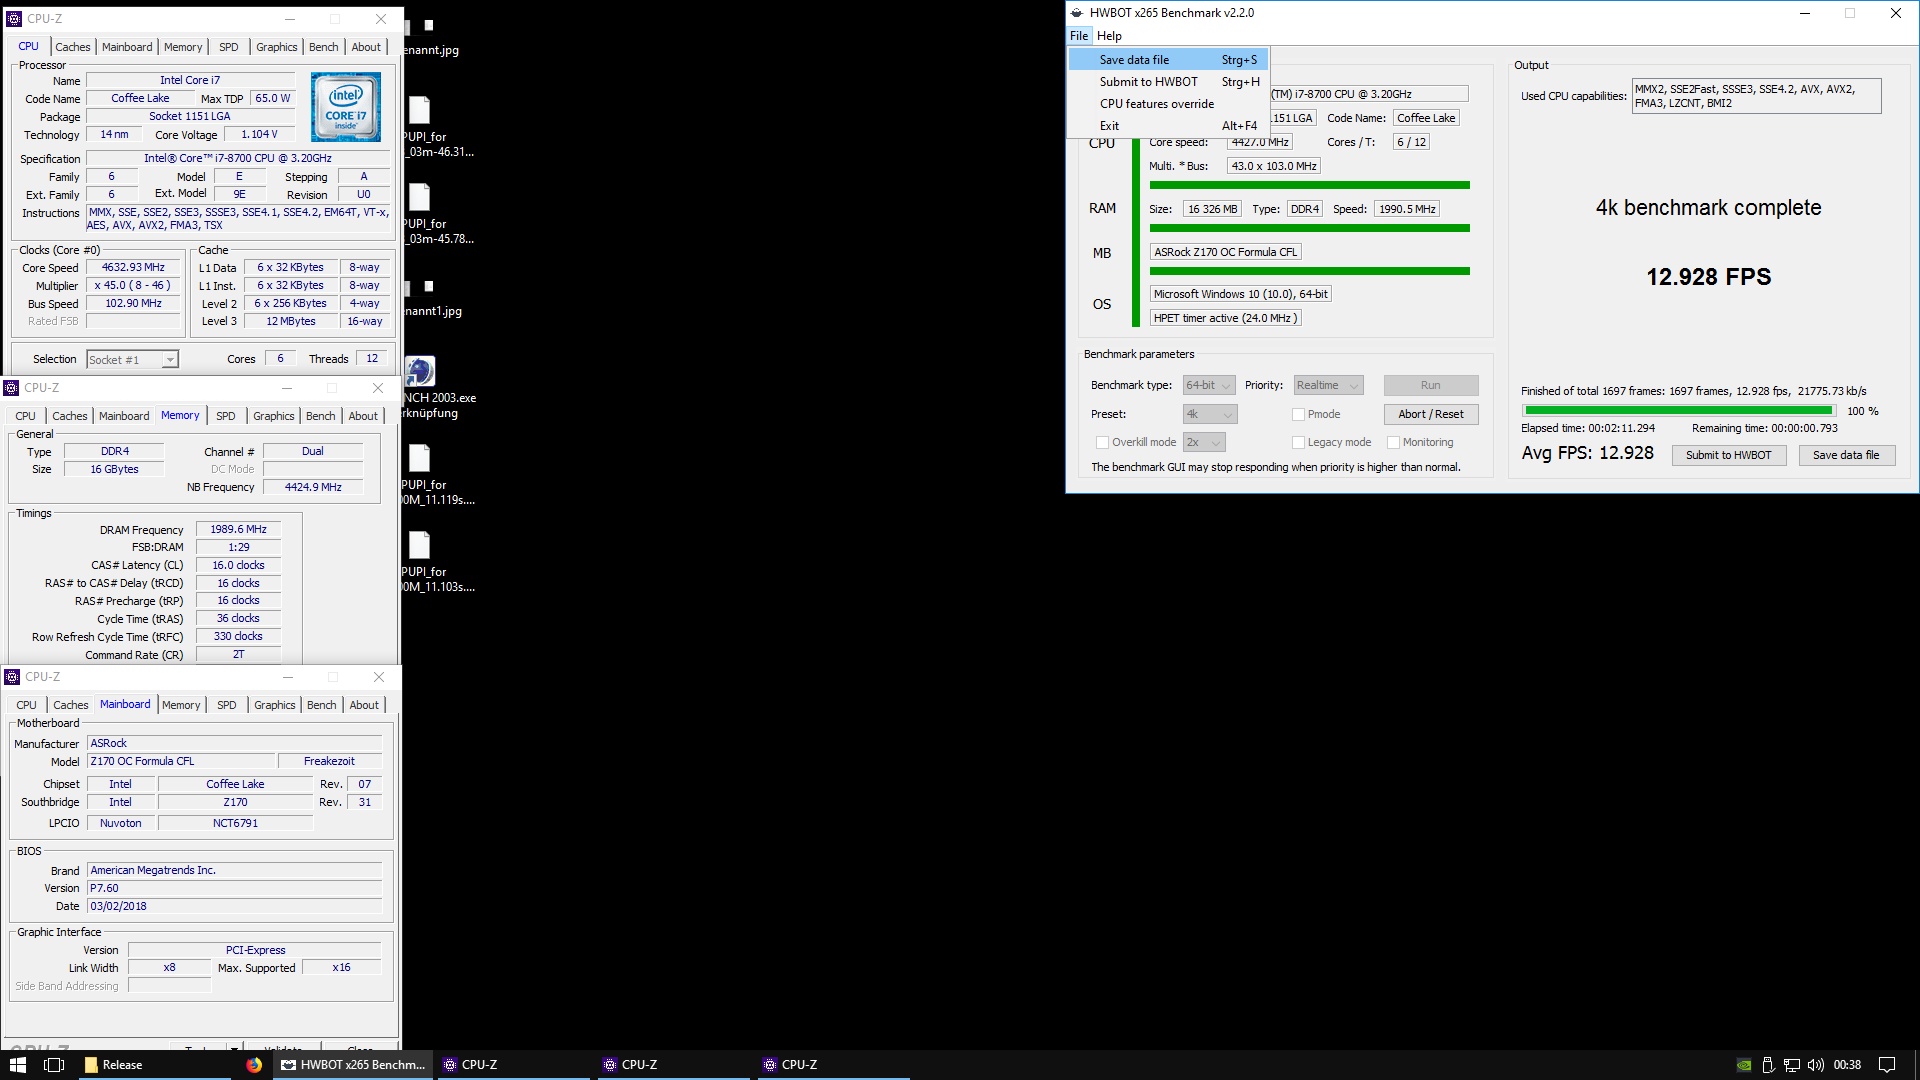Viewport: 1920px width, 1080px height.
Task: Click Save data file button in Output
Action: click(1845, 455)
